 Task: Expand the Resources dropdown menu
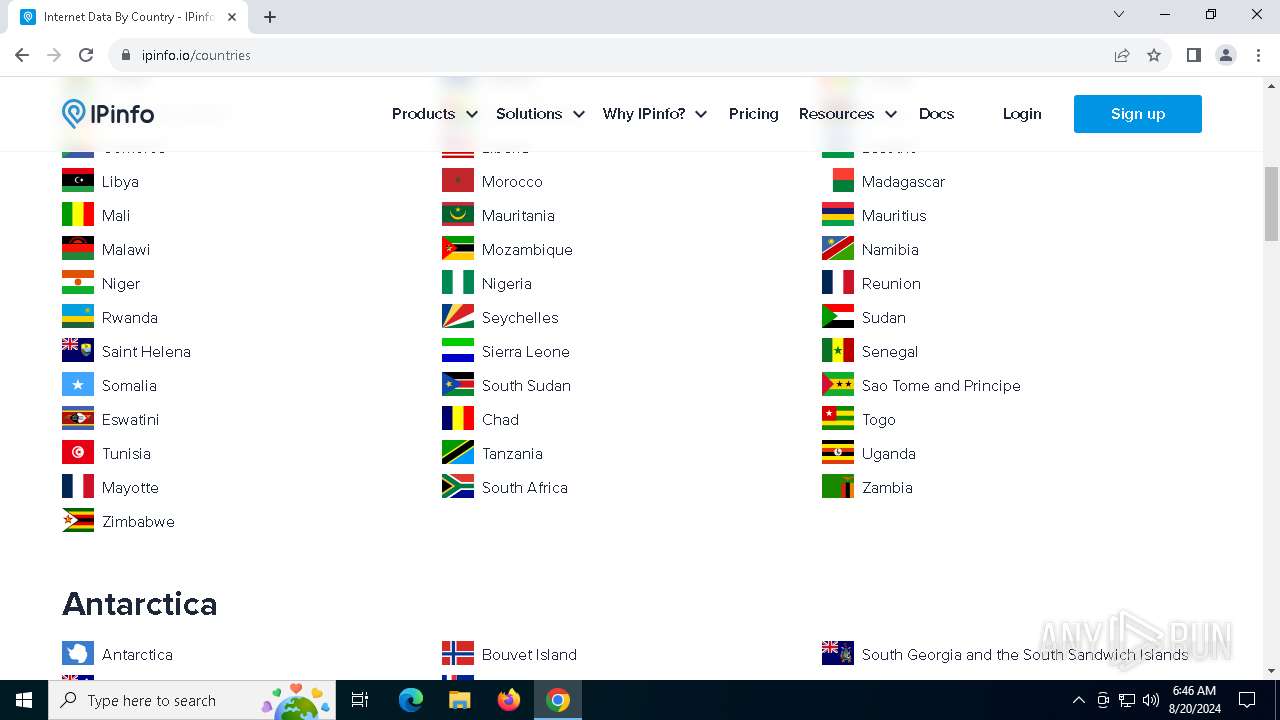(848, 114)
